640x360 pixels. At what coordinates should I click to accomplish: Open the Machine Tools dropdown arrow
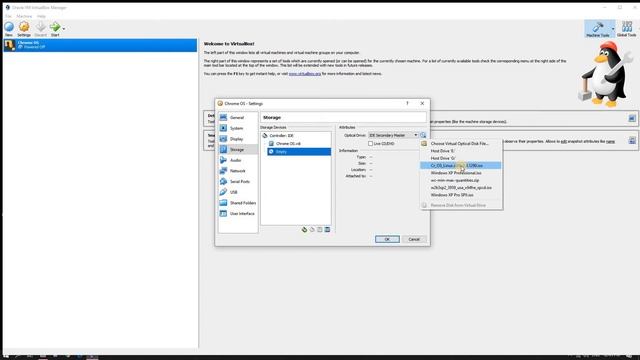point(613,29)
